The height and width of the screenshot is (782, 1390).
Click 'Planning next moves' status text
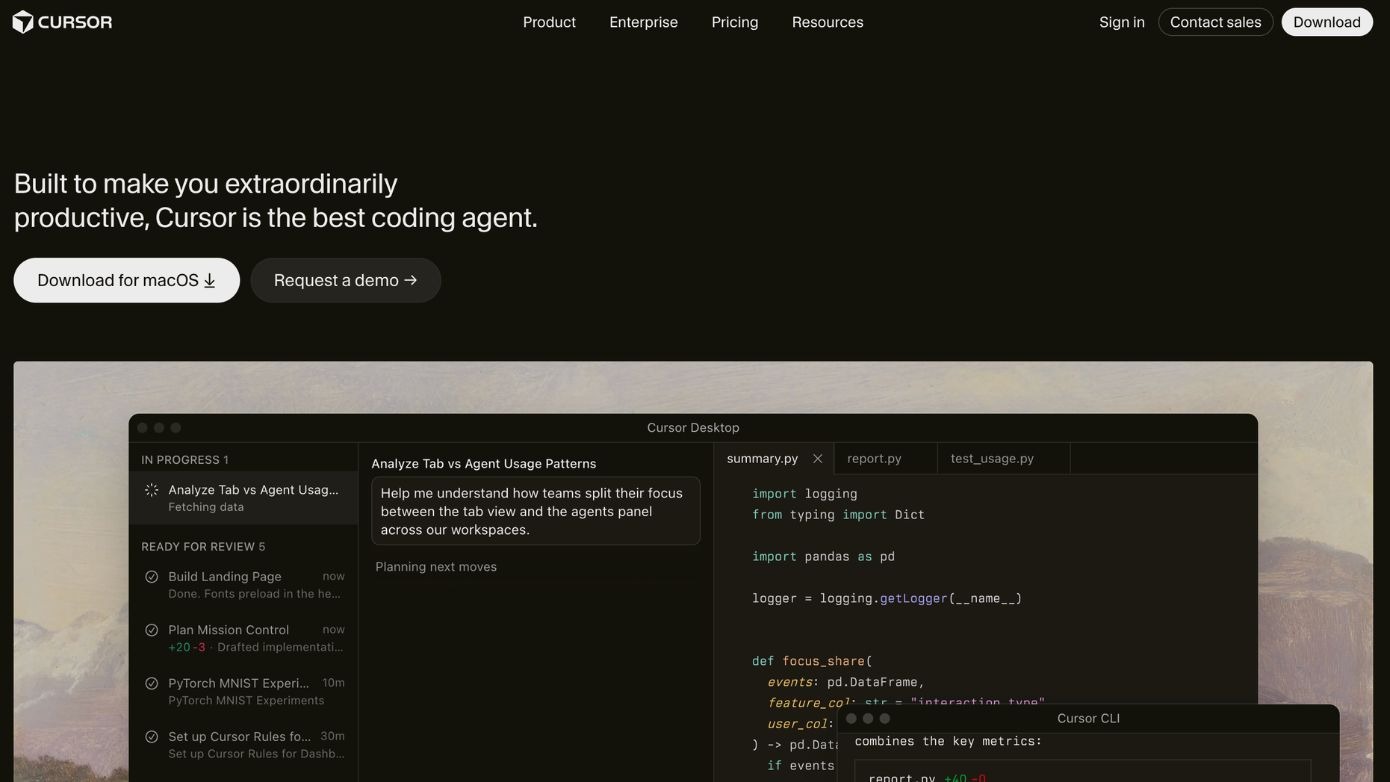pos(436,567)
